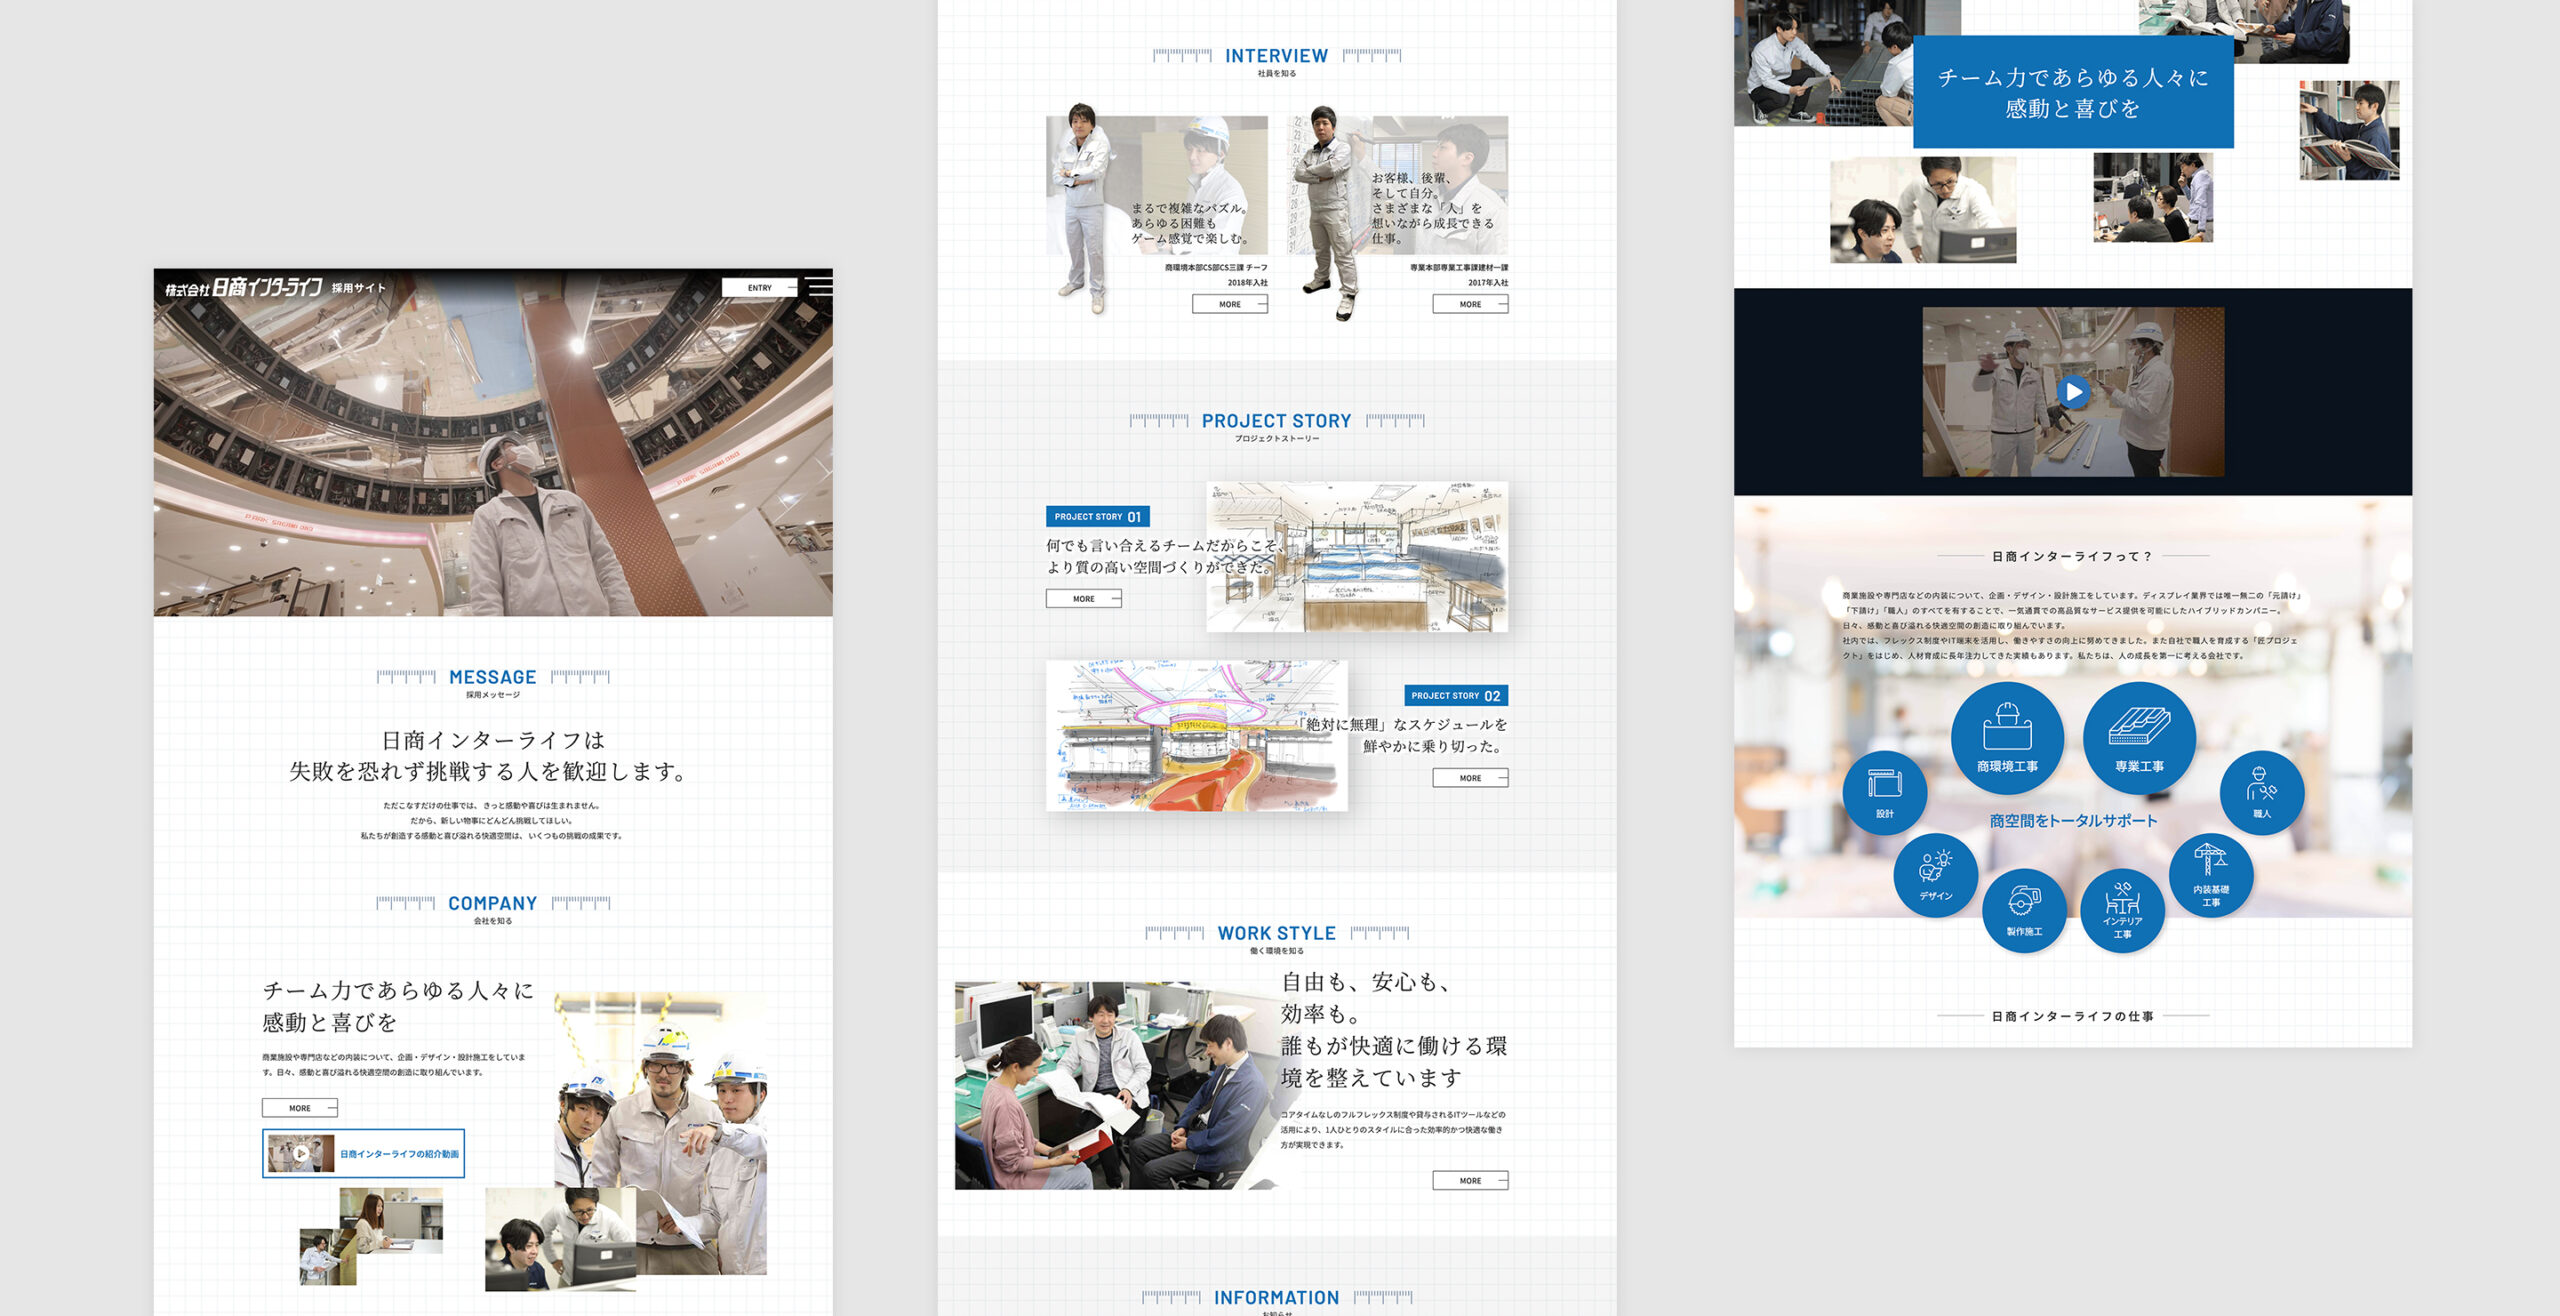Screen dimensions: 2560x1316
Task: Open MORE for Project Story 01
Action: [x=1084, y=598]
